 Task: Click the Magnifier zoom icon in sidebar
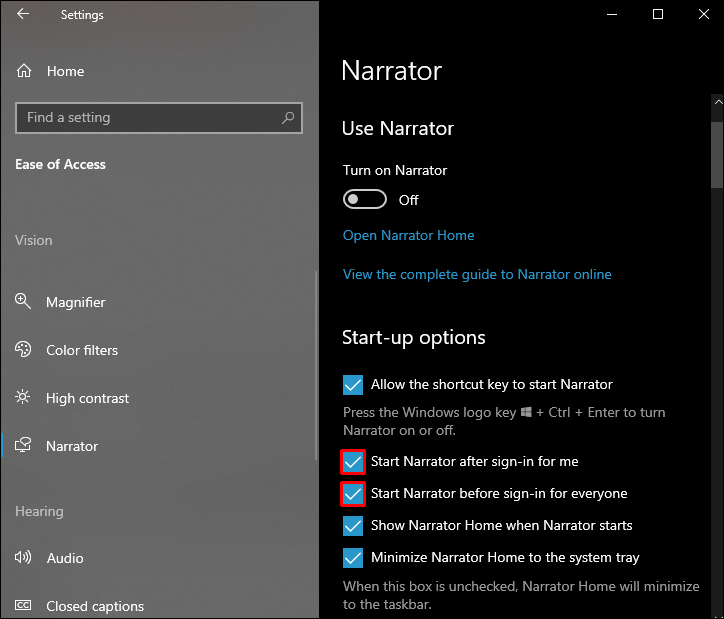(x=23, y=301)
